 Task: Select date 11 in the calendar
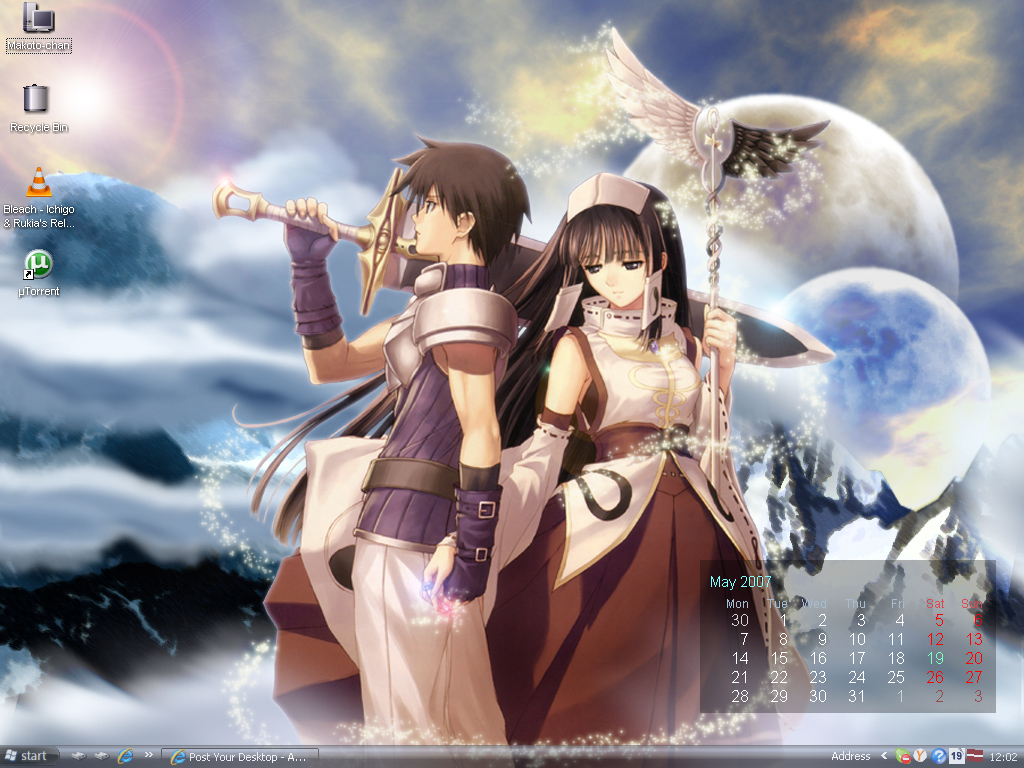pos(896,639)
